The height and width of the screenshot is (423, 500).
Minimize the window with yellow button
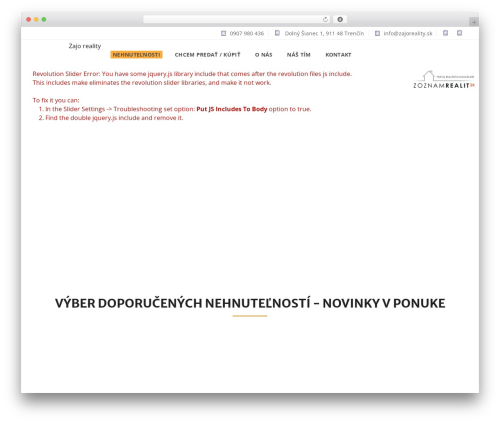(36, 20)
